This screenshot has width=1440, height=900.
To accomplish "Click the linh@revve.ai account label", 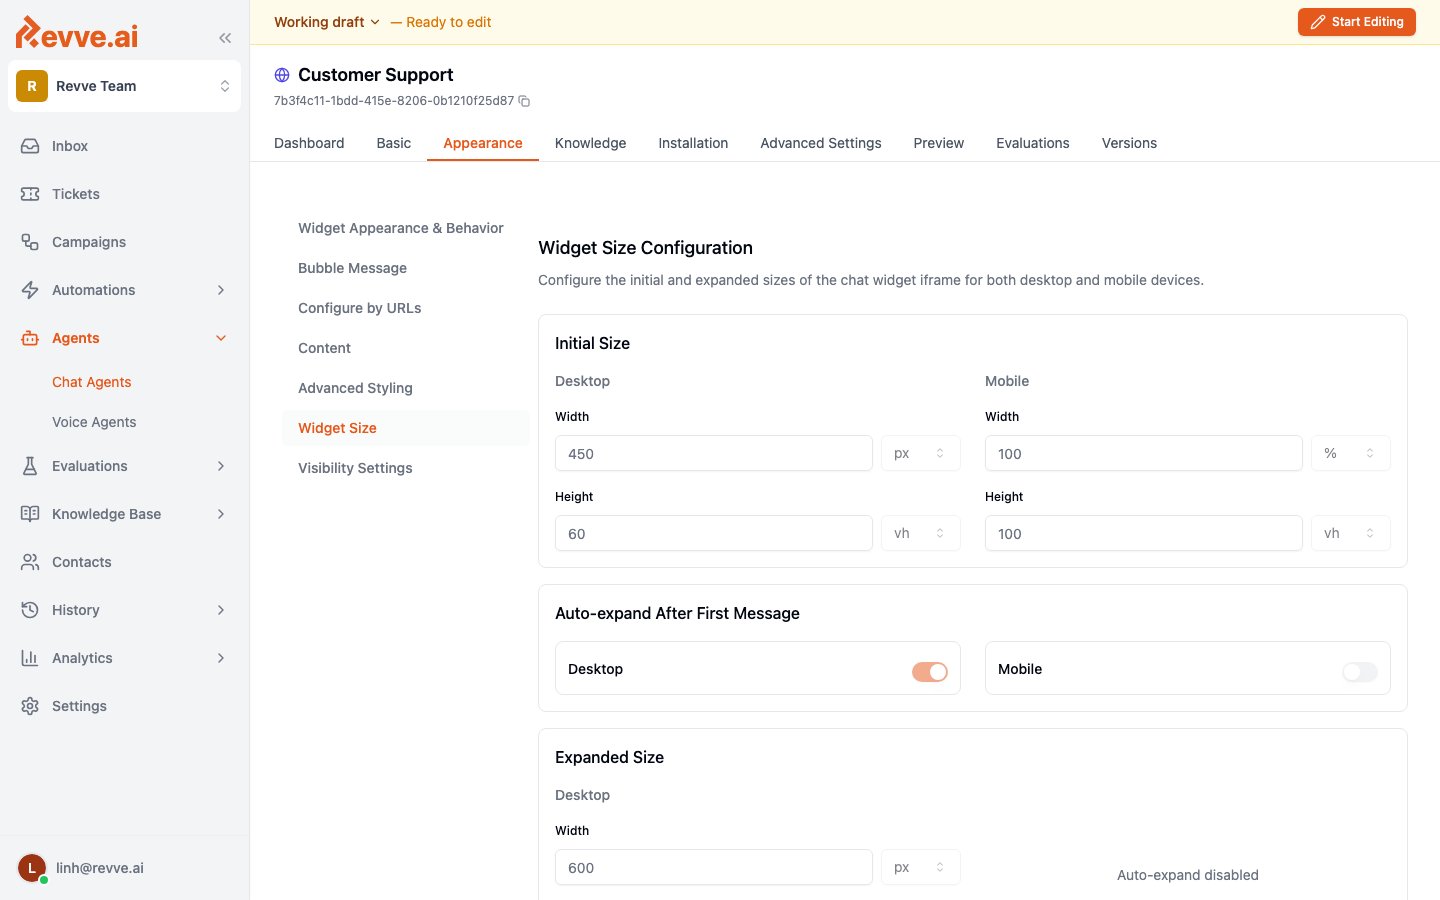I will click(x=100, y=868).
